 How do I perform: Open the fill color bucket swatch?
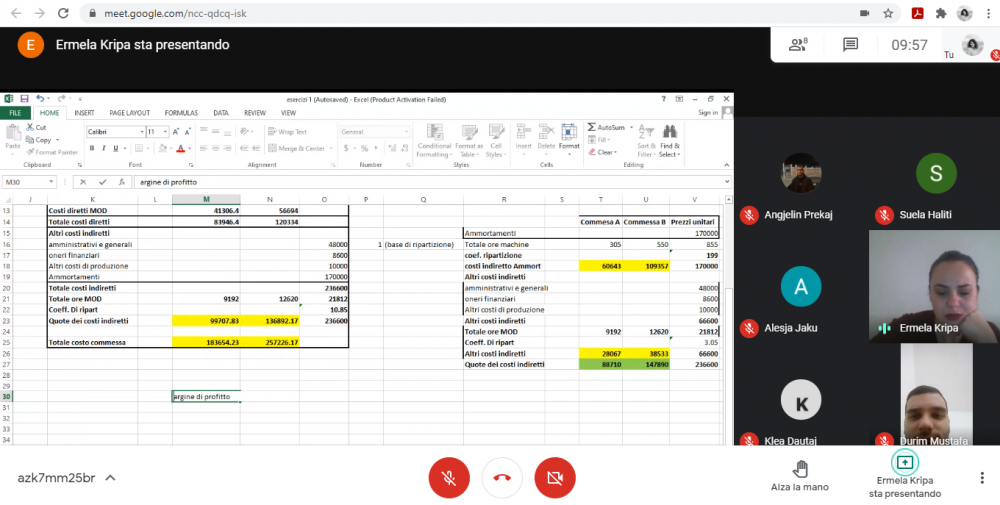point(162,149)
